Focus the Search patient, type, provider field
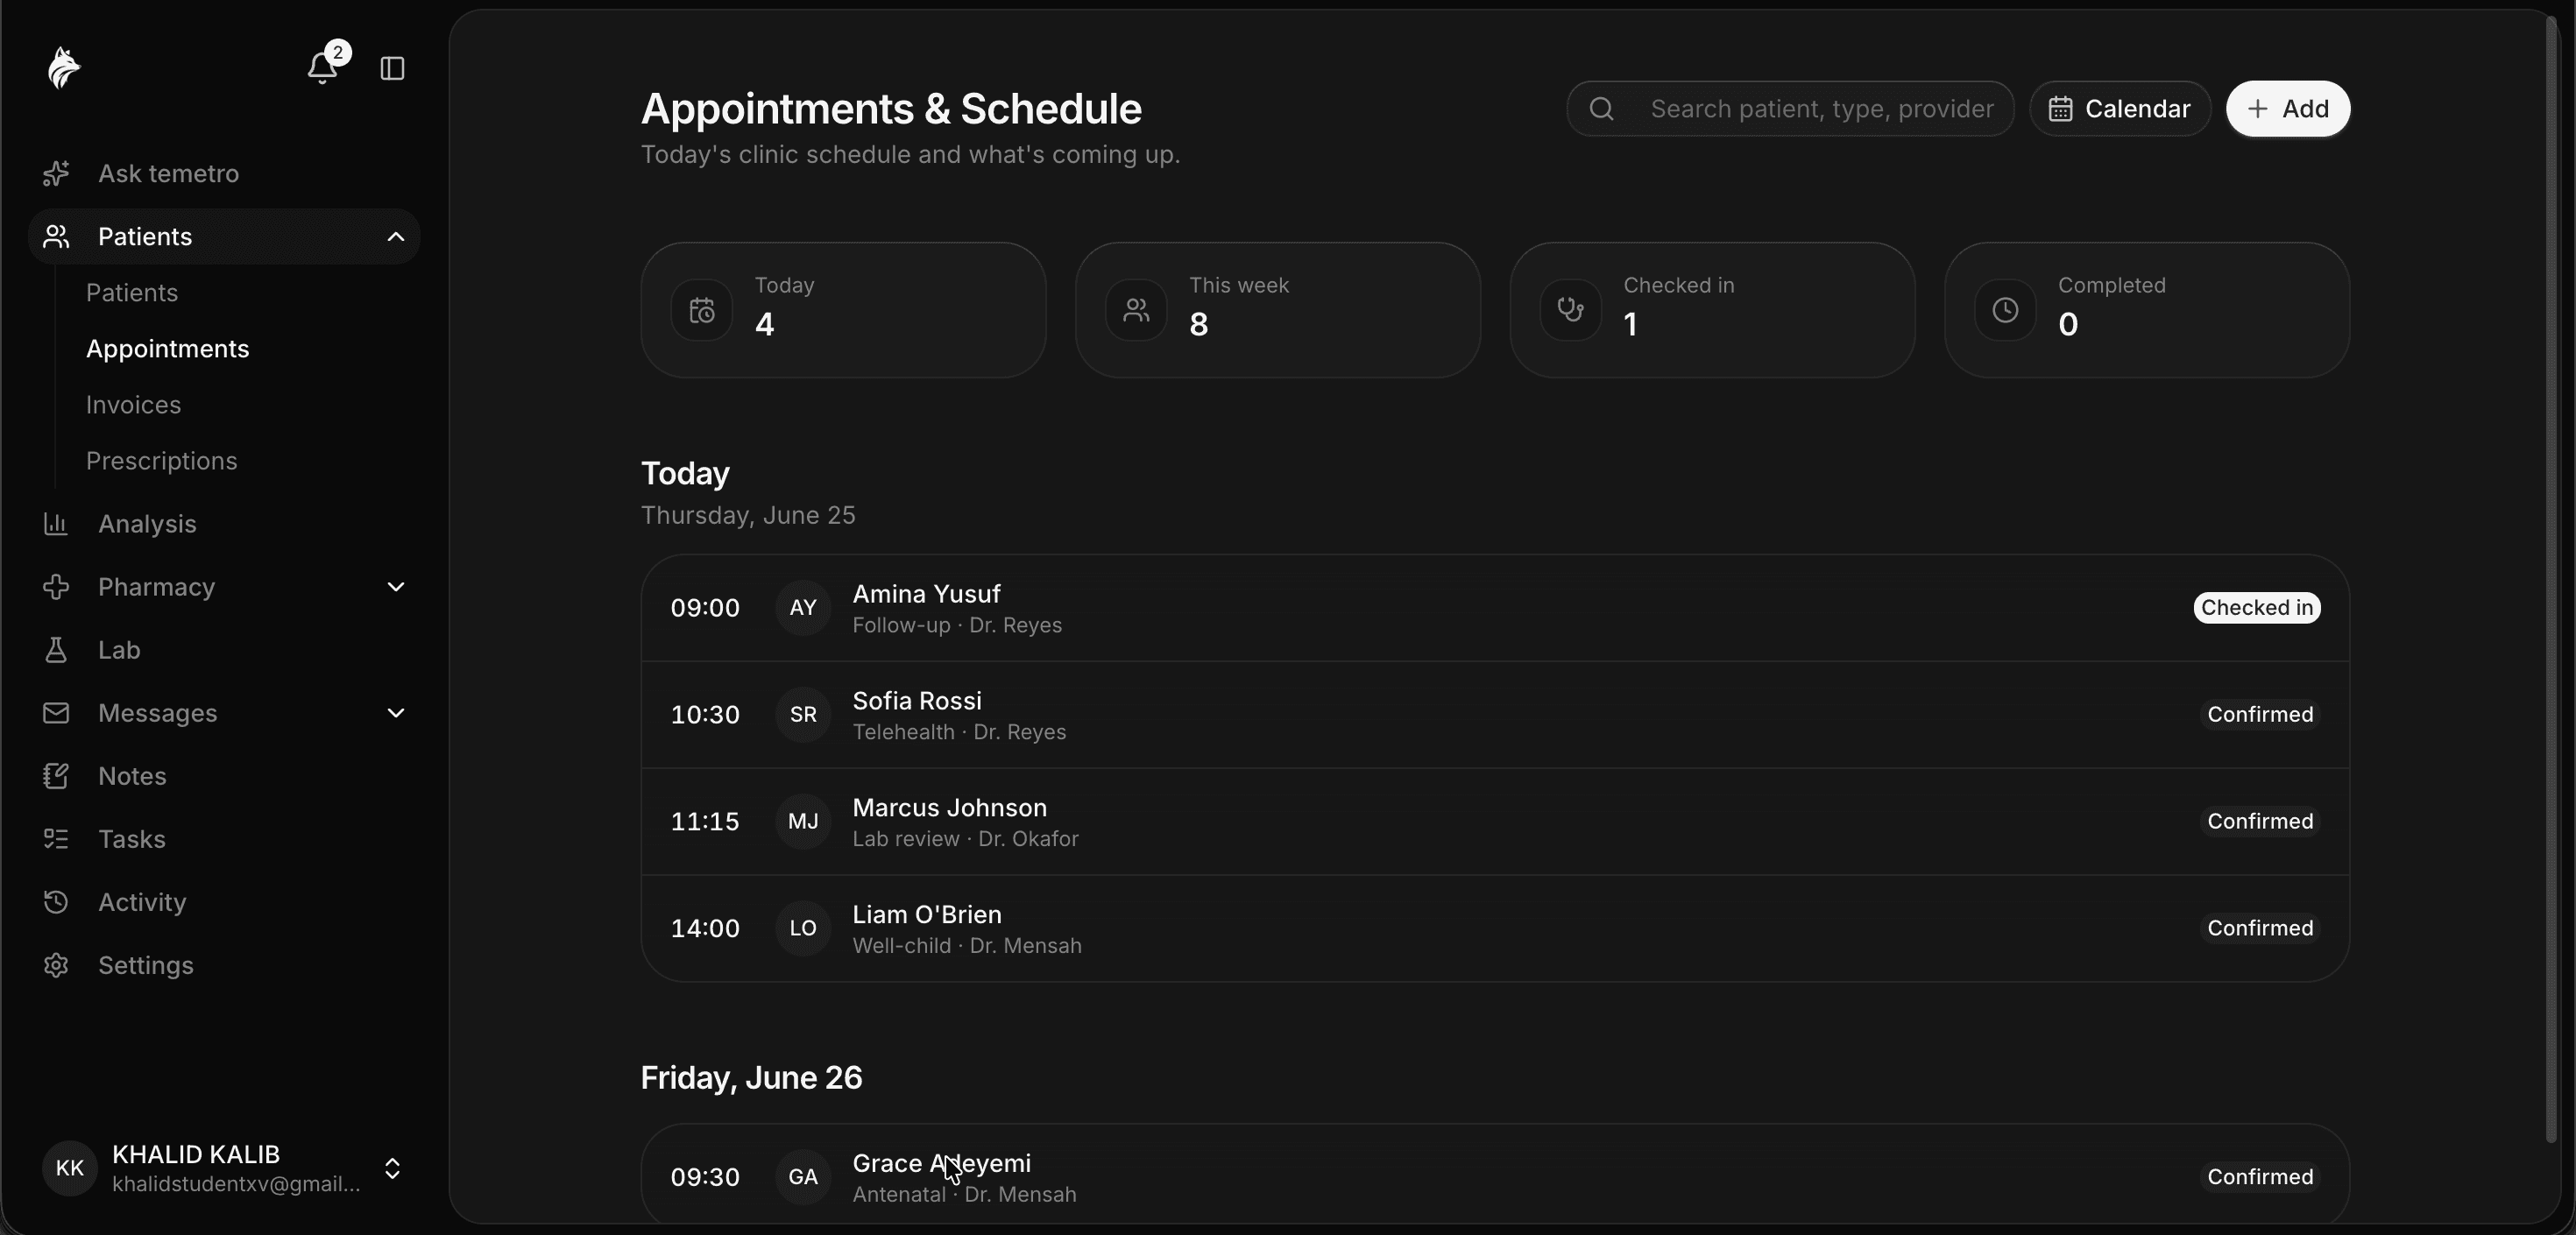 click(1790, 108)
